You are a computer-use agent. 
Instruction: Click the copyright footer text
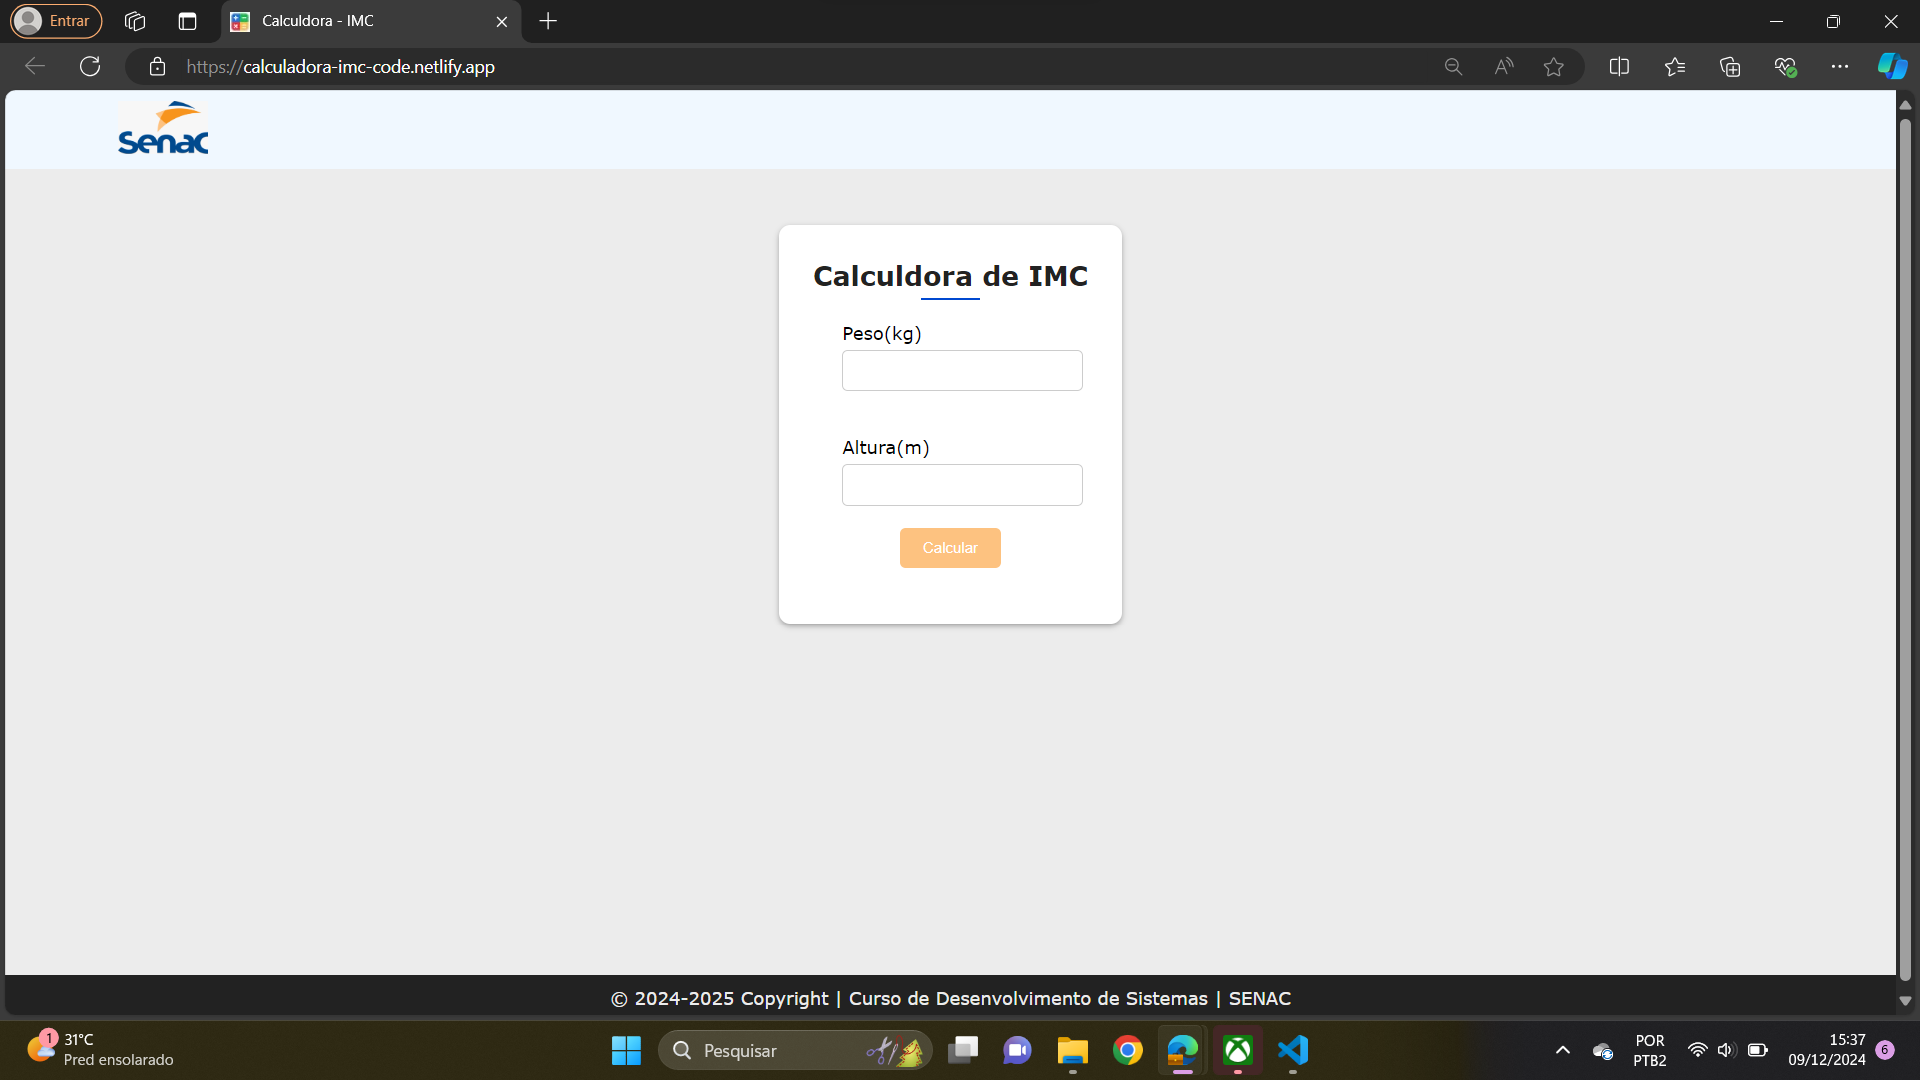[950, 998]
